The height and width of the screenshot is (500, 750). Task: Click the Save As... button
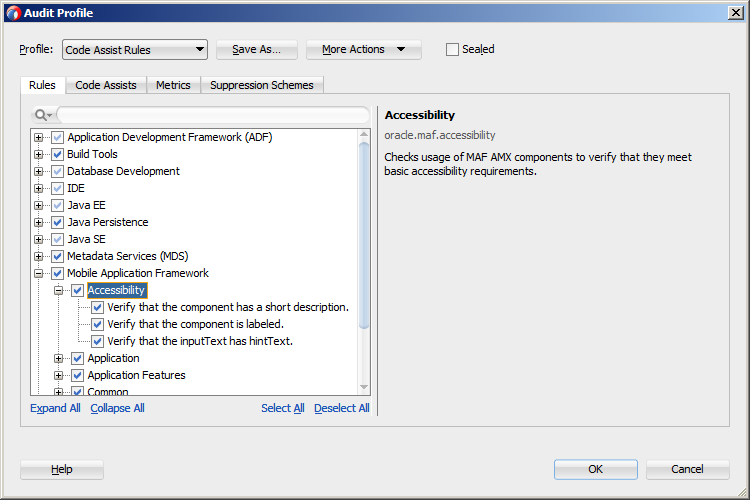256,49
